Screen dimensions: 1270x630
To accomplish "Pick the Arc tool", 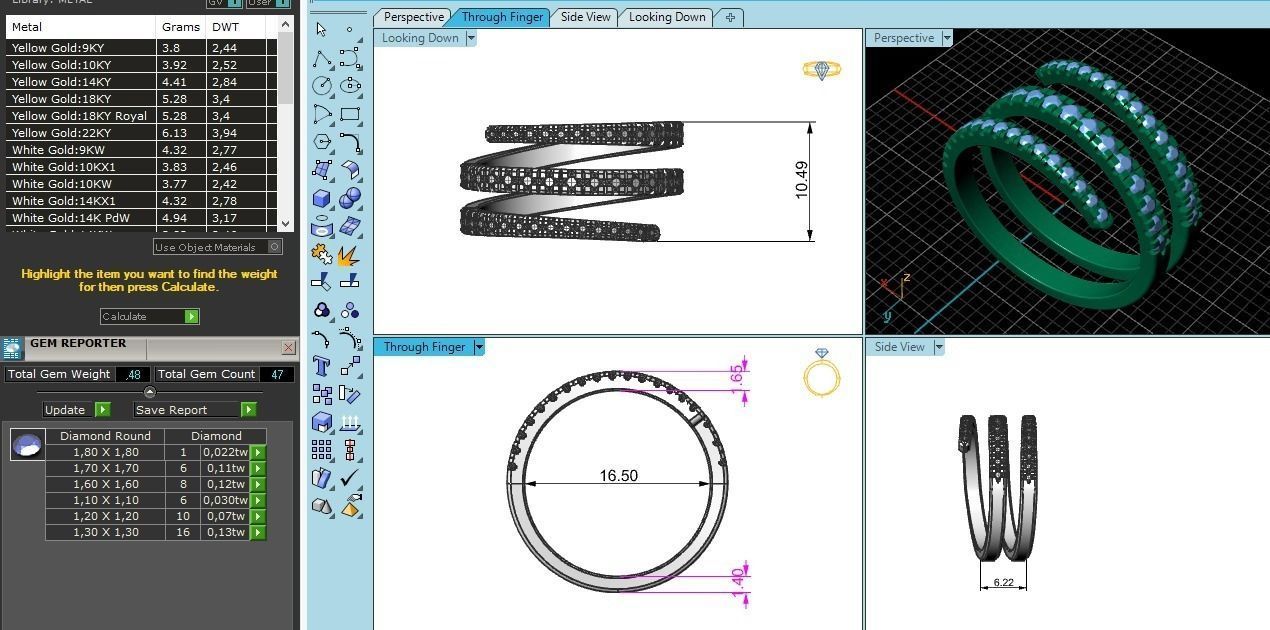I will pos(322,114).
